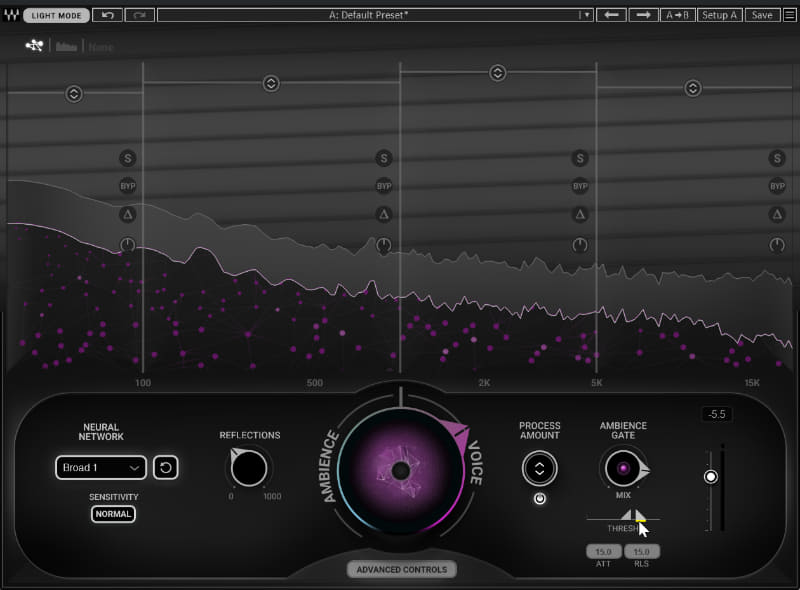800x590 pixels.
Task: Bypass the third frequency band
Action: click(580, 186)
